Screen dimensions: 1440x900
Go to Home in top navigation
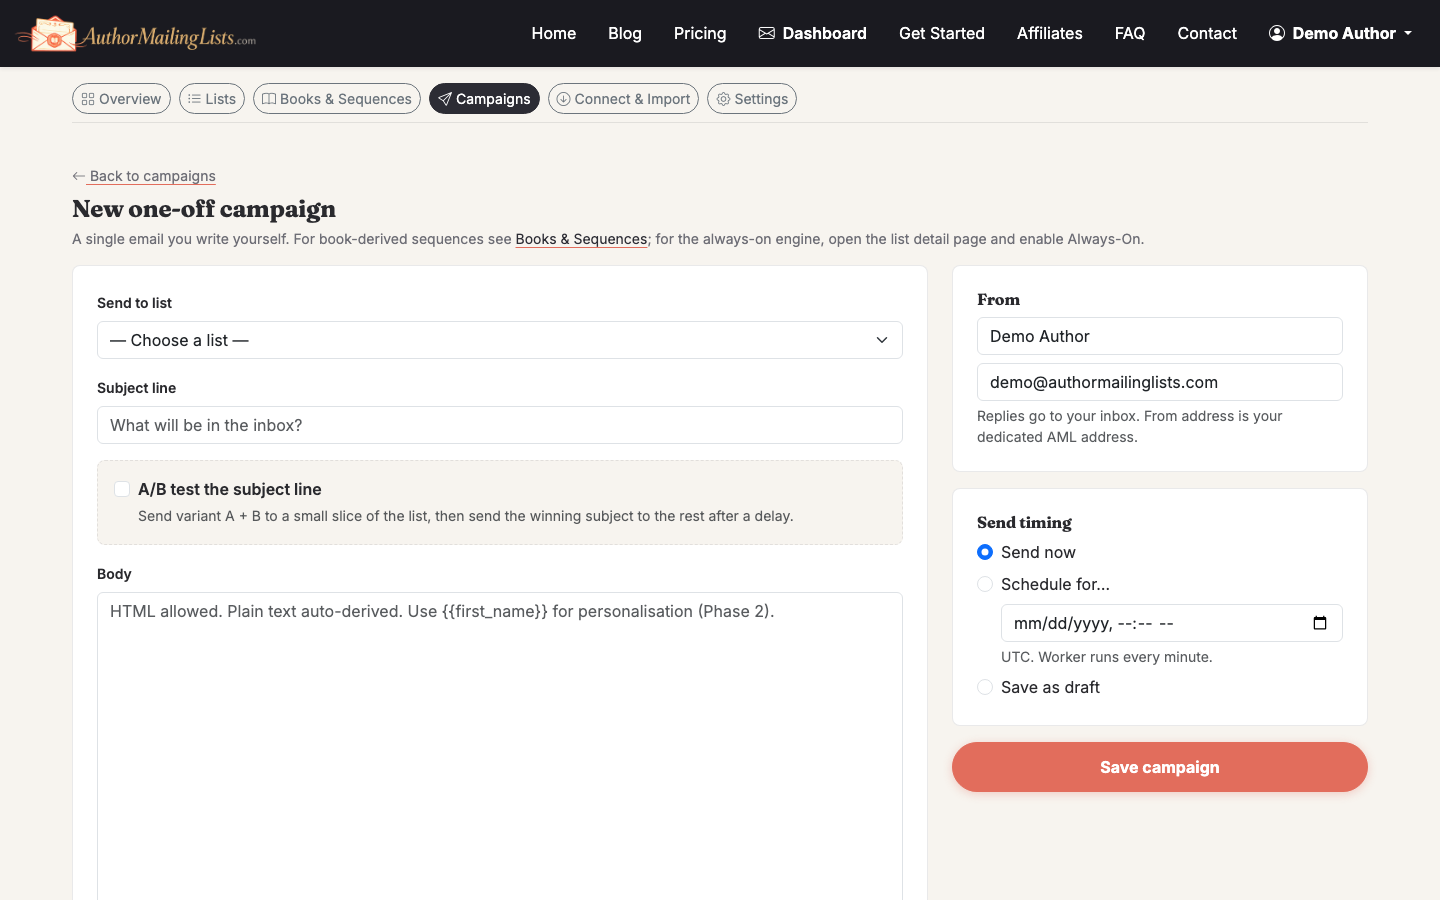[x=554, y=33]
